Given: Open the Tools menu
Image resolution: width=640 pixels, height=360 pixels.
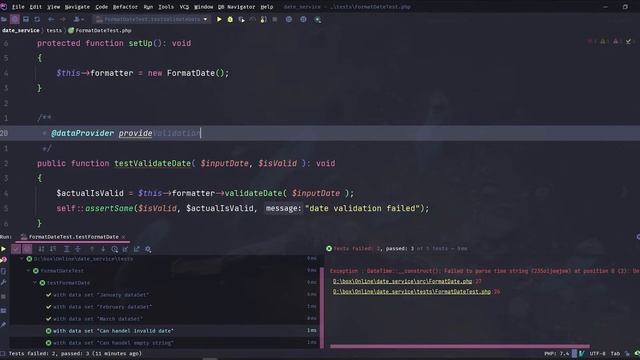Looking at the screenshot, I should tap(166, 7).
